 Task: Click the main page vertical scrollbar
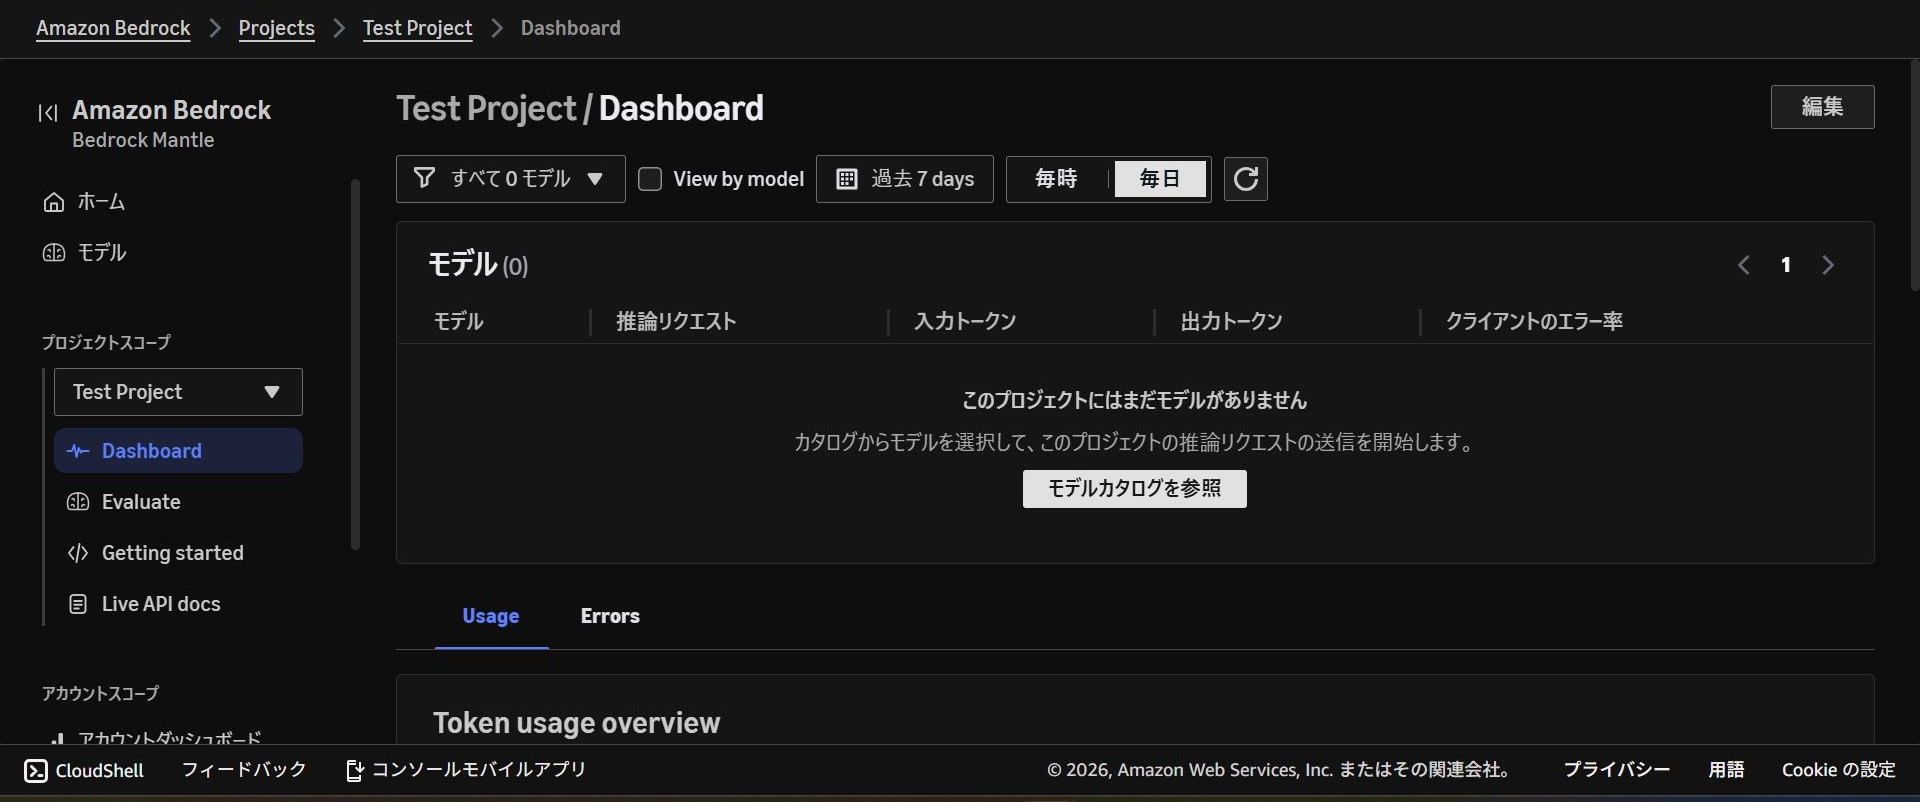tap(1914, 175)
